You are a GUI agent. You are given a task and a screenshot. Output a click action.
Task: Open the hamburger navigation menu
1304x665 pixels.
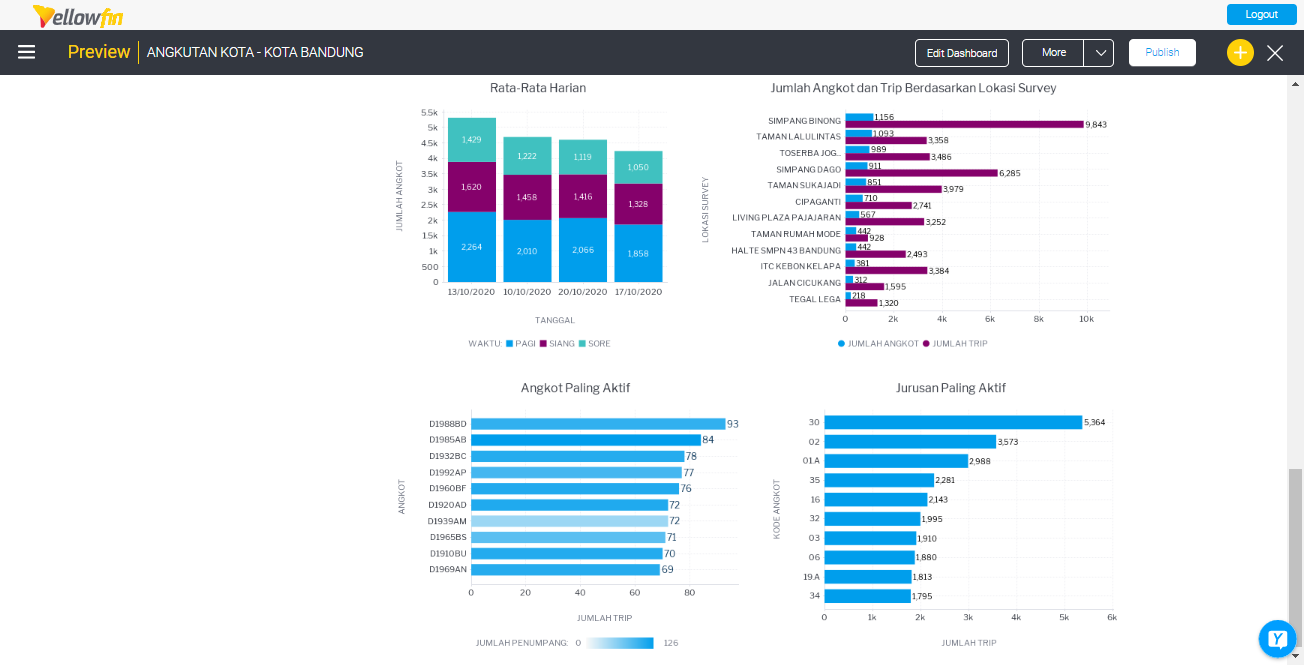click(27, 52)
